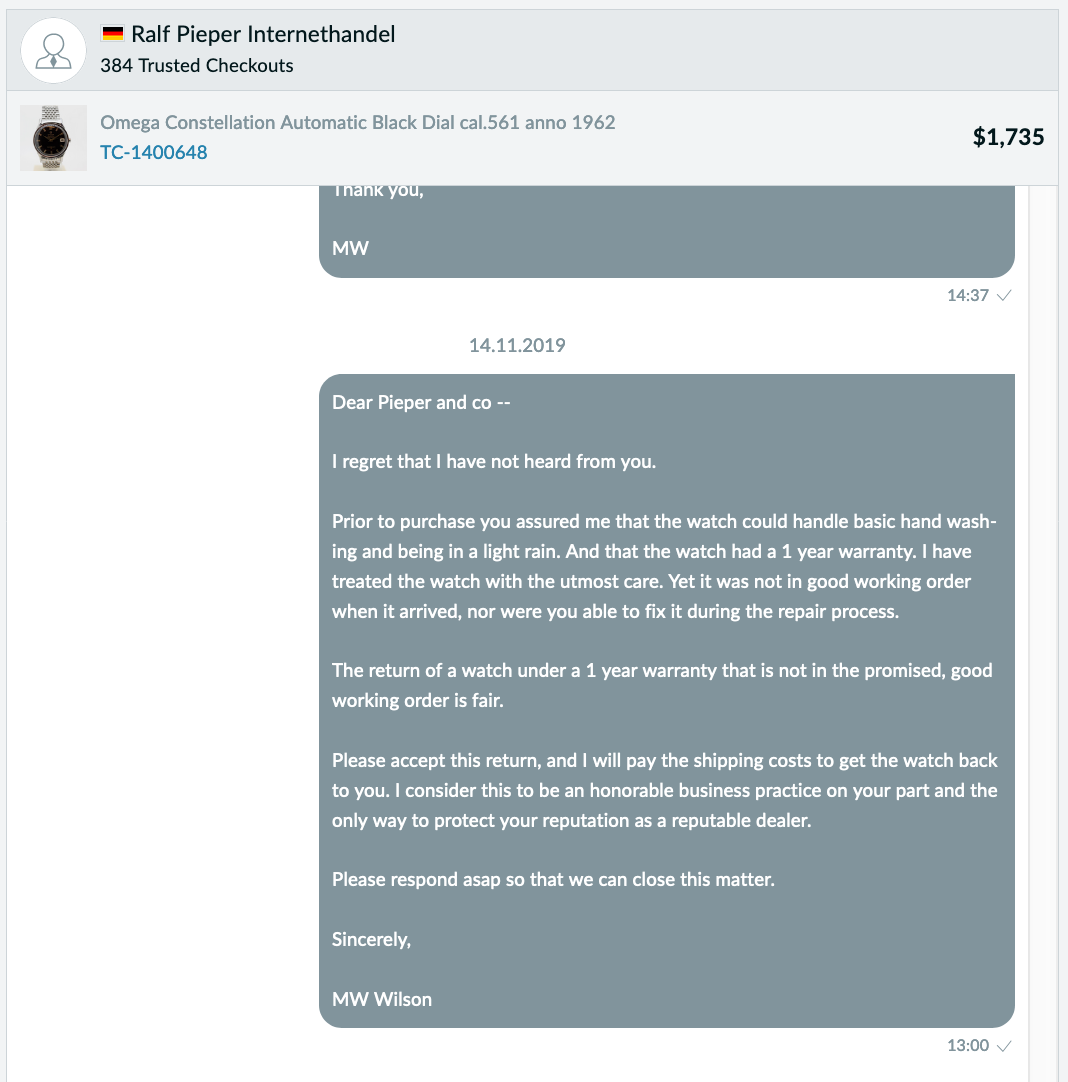Click the $1,735 price
This screenshot has height=1082, width=1068.
(1008, 137)
